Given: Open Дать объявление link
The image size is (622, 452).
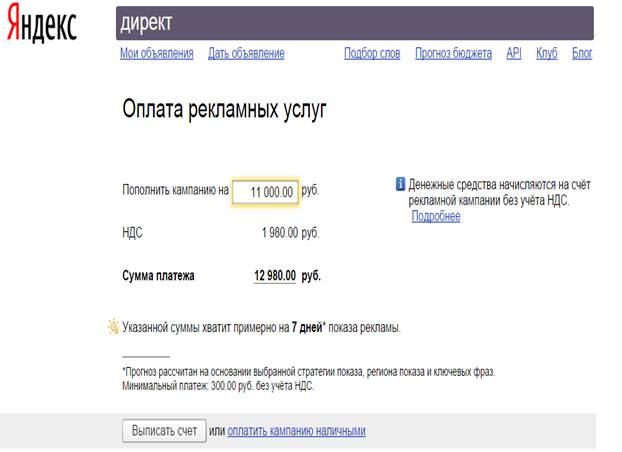Looking at the screenshot, I should click(x=246, y=53).
